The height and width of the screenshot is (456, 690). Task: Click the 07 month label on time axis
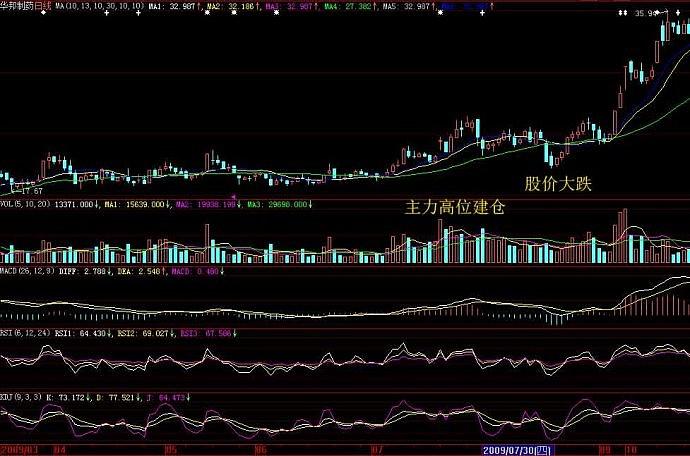pyautogui.click(x=377, y=450)
